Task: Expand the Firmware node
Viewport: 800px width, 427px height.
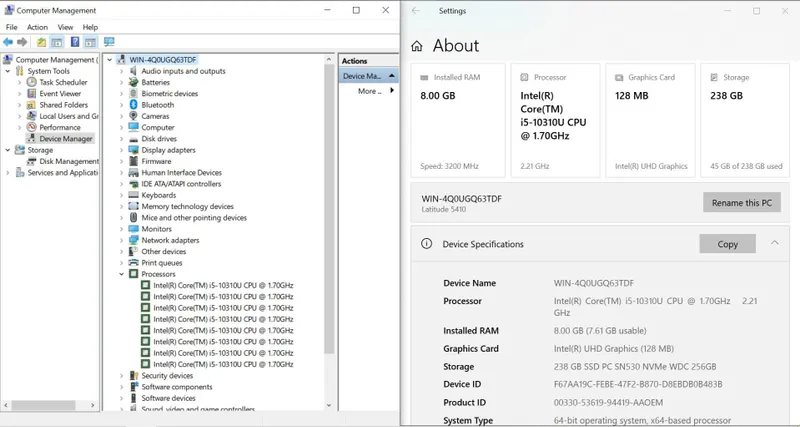Action: tap(121, 161)
